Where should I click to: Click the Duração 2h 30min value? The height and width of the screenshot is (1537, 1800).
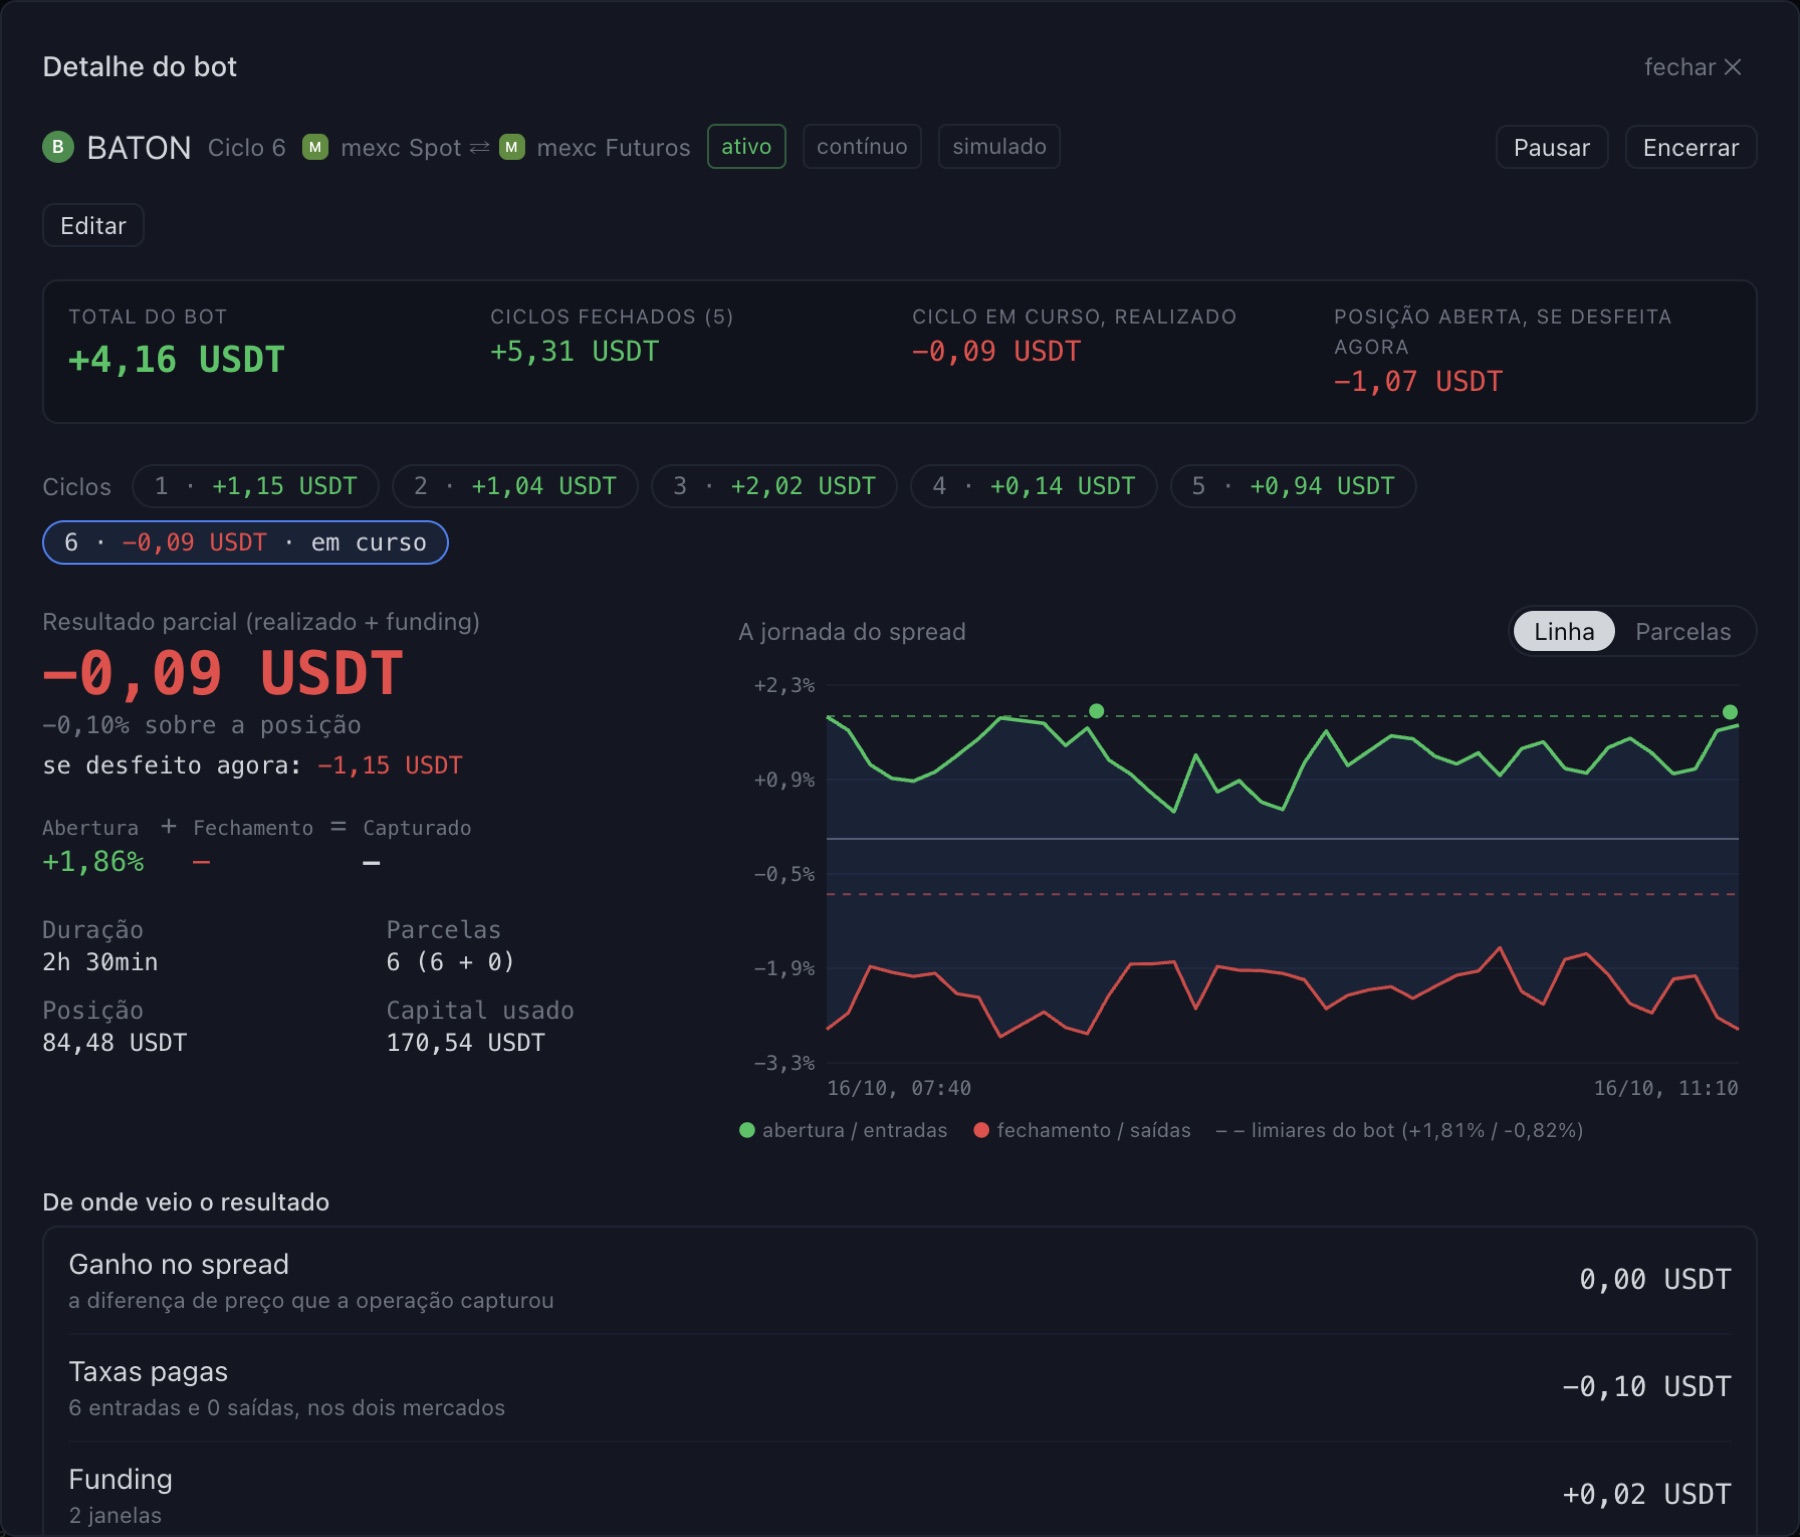[100, 962]
